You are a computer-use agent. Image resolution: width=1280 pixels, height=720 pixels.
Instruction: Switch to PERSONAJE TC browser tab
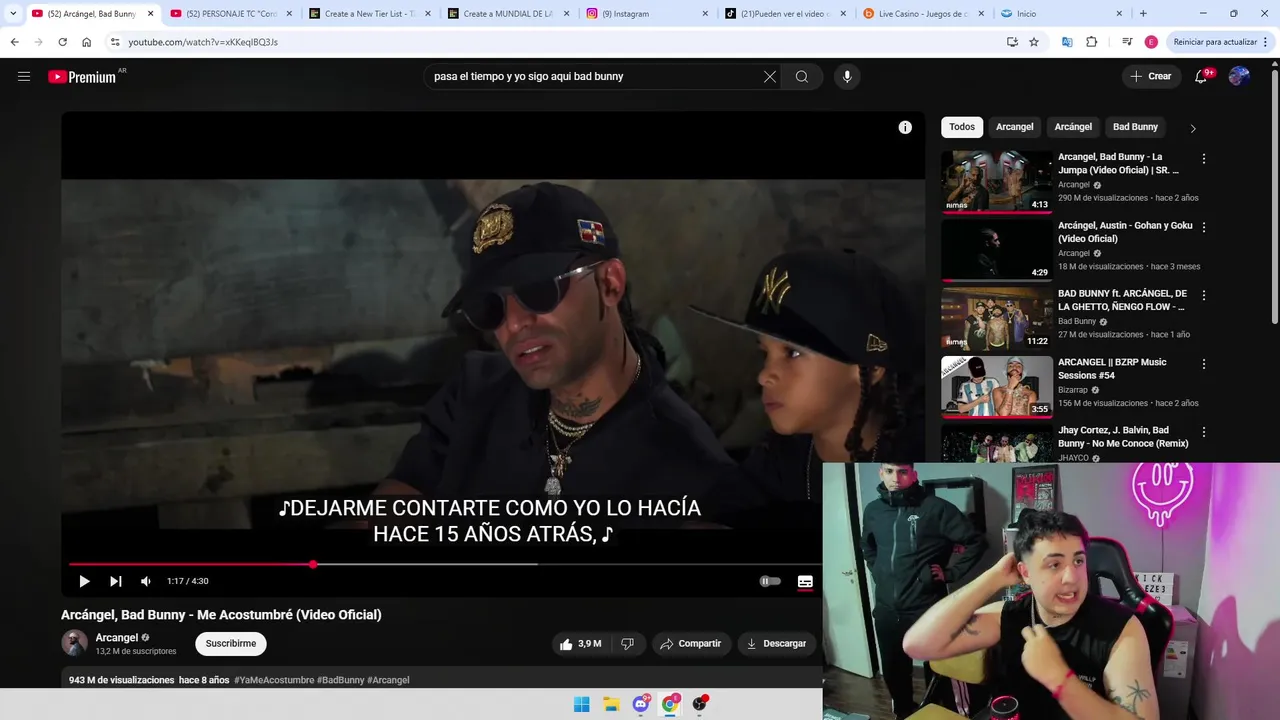click(231, 14)
